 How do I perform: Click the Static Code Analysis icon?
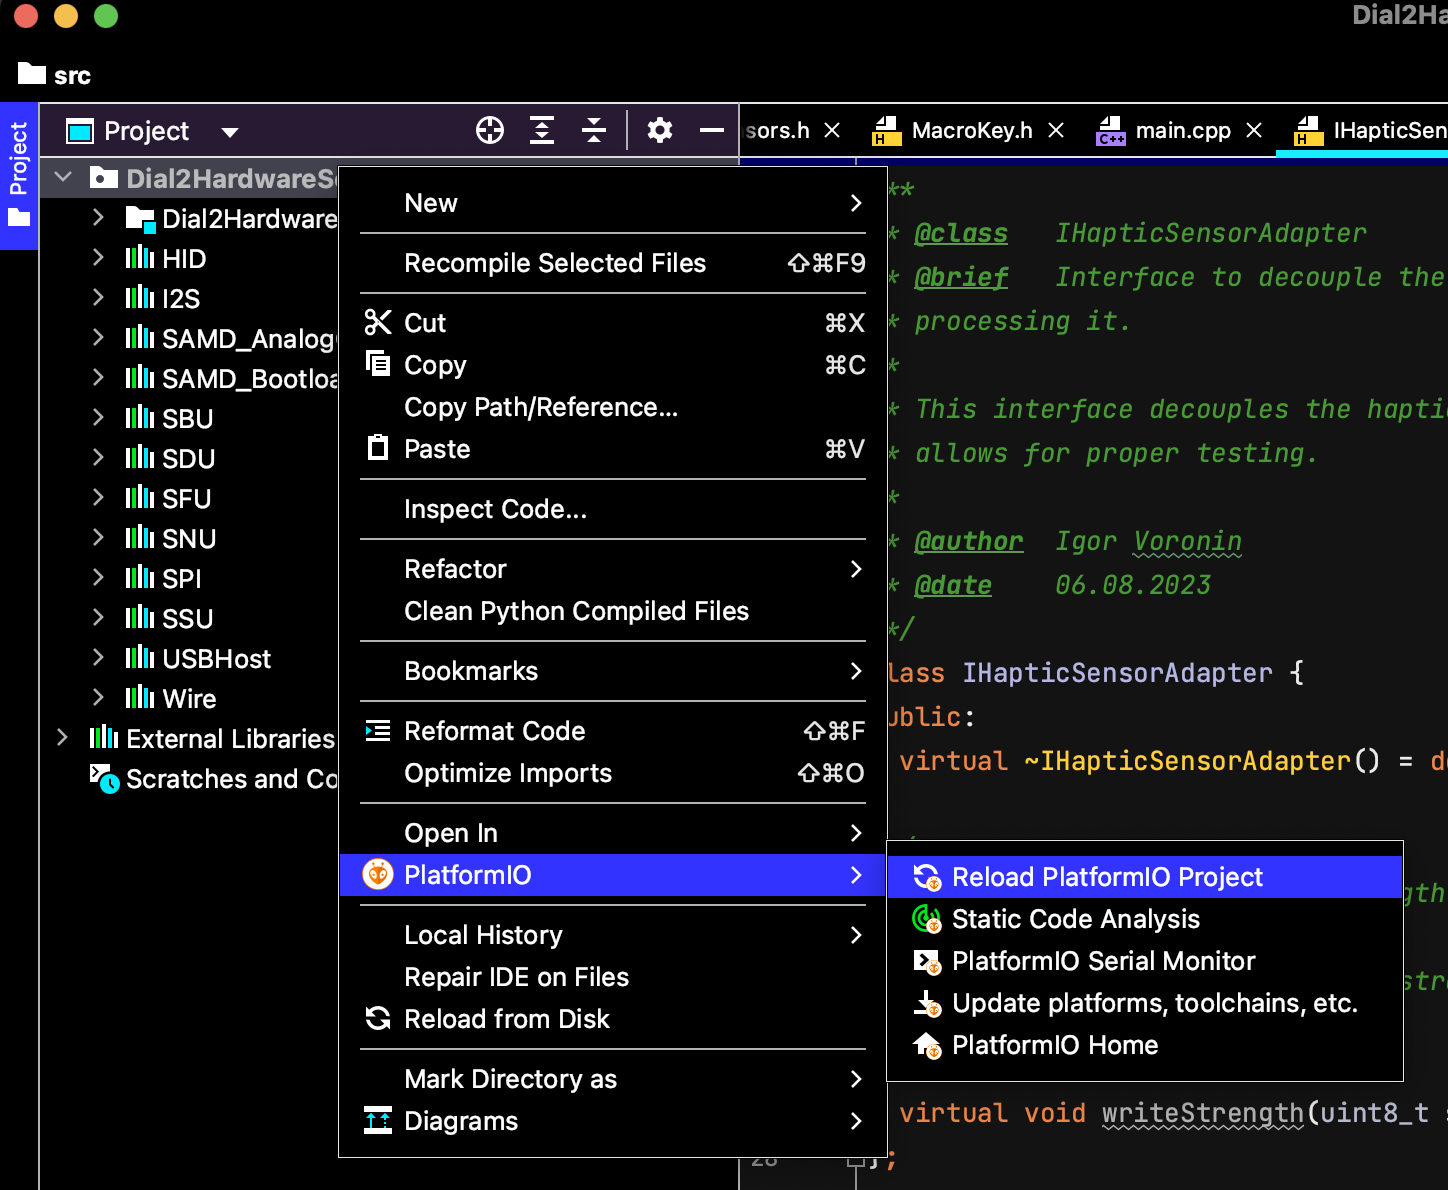pyautogui.click(x=927, y=918)
